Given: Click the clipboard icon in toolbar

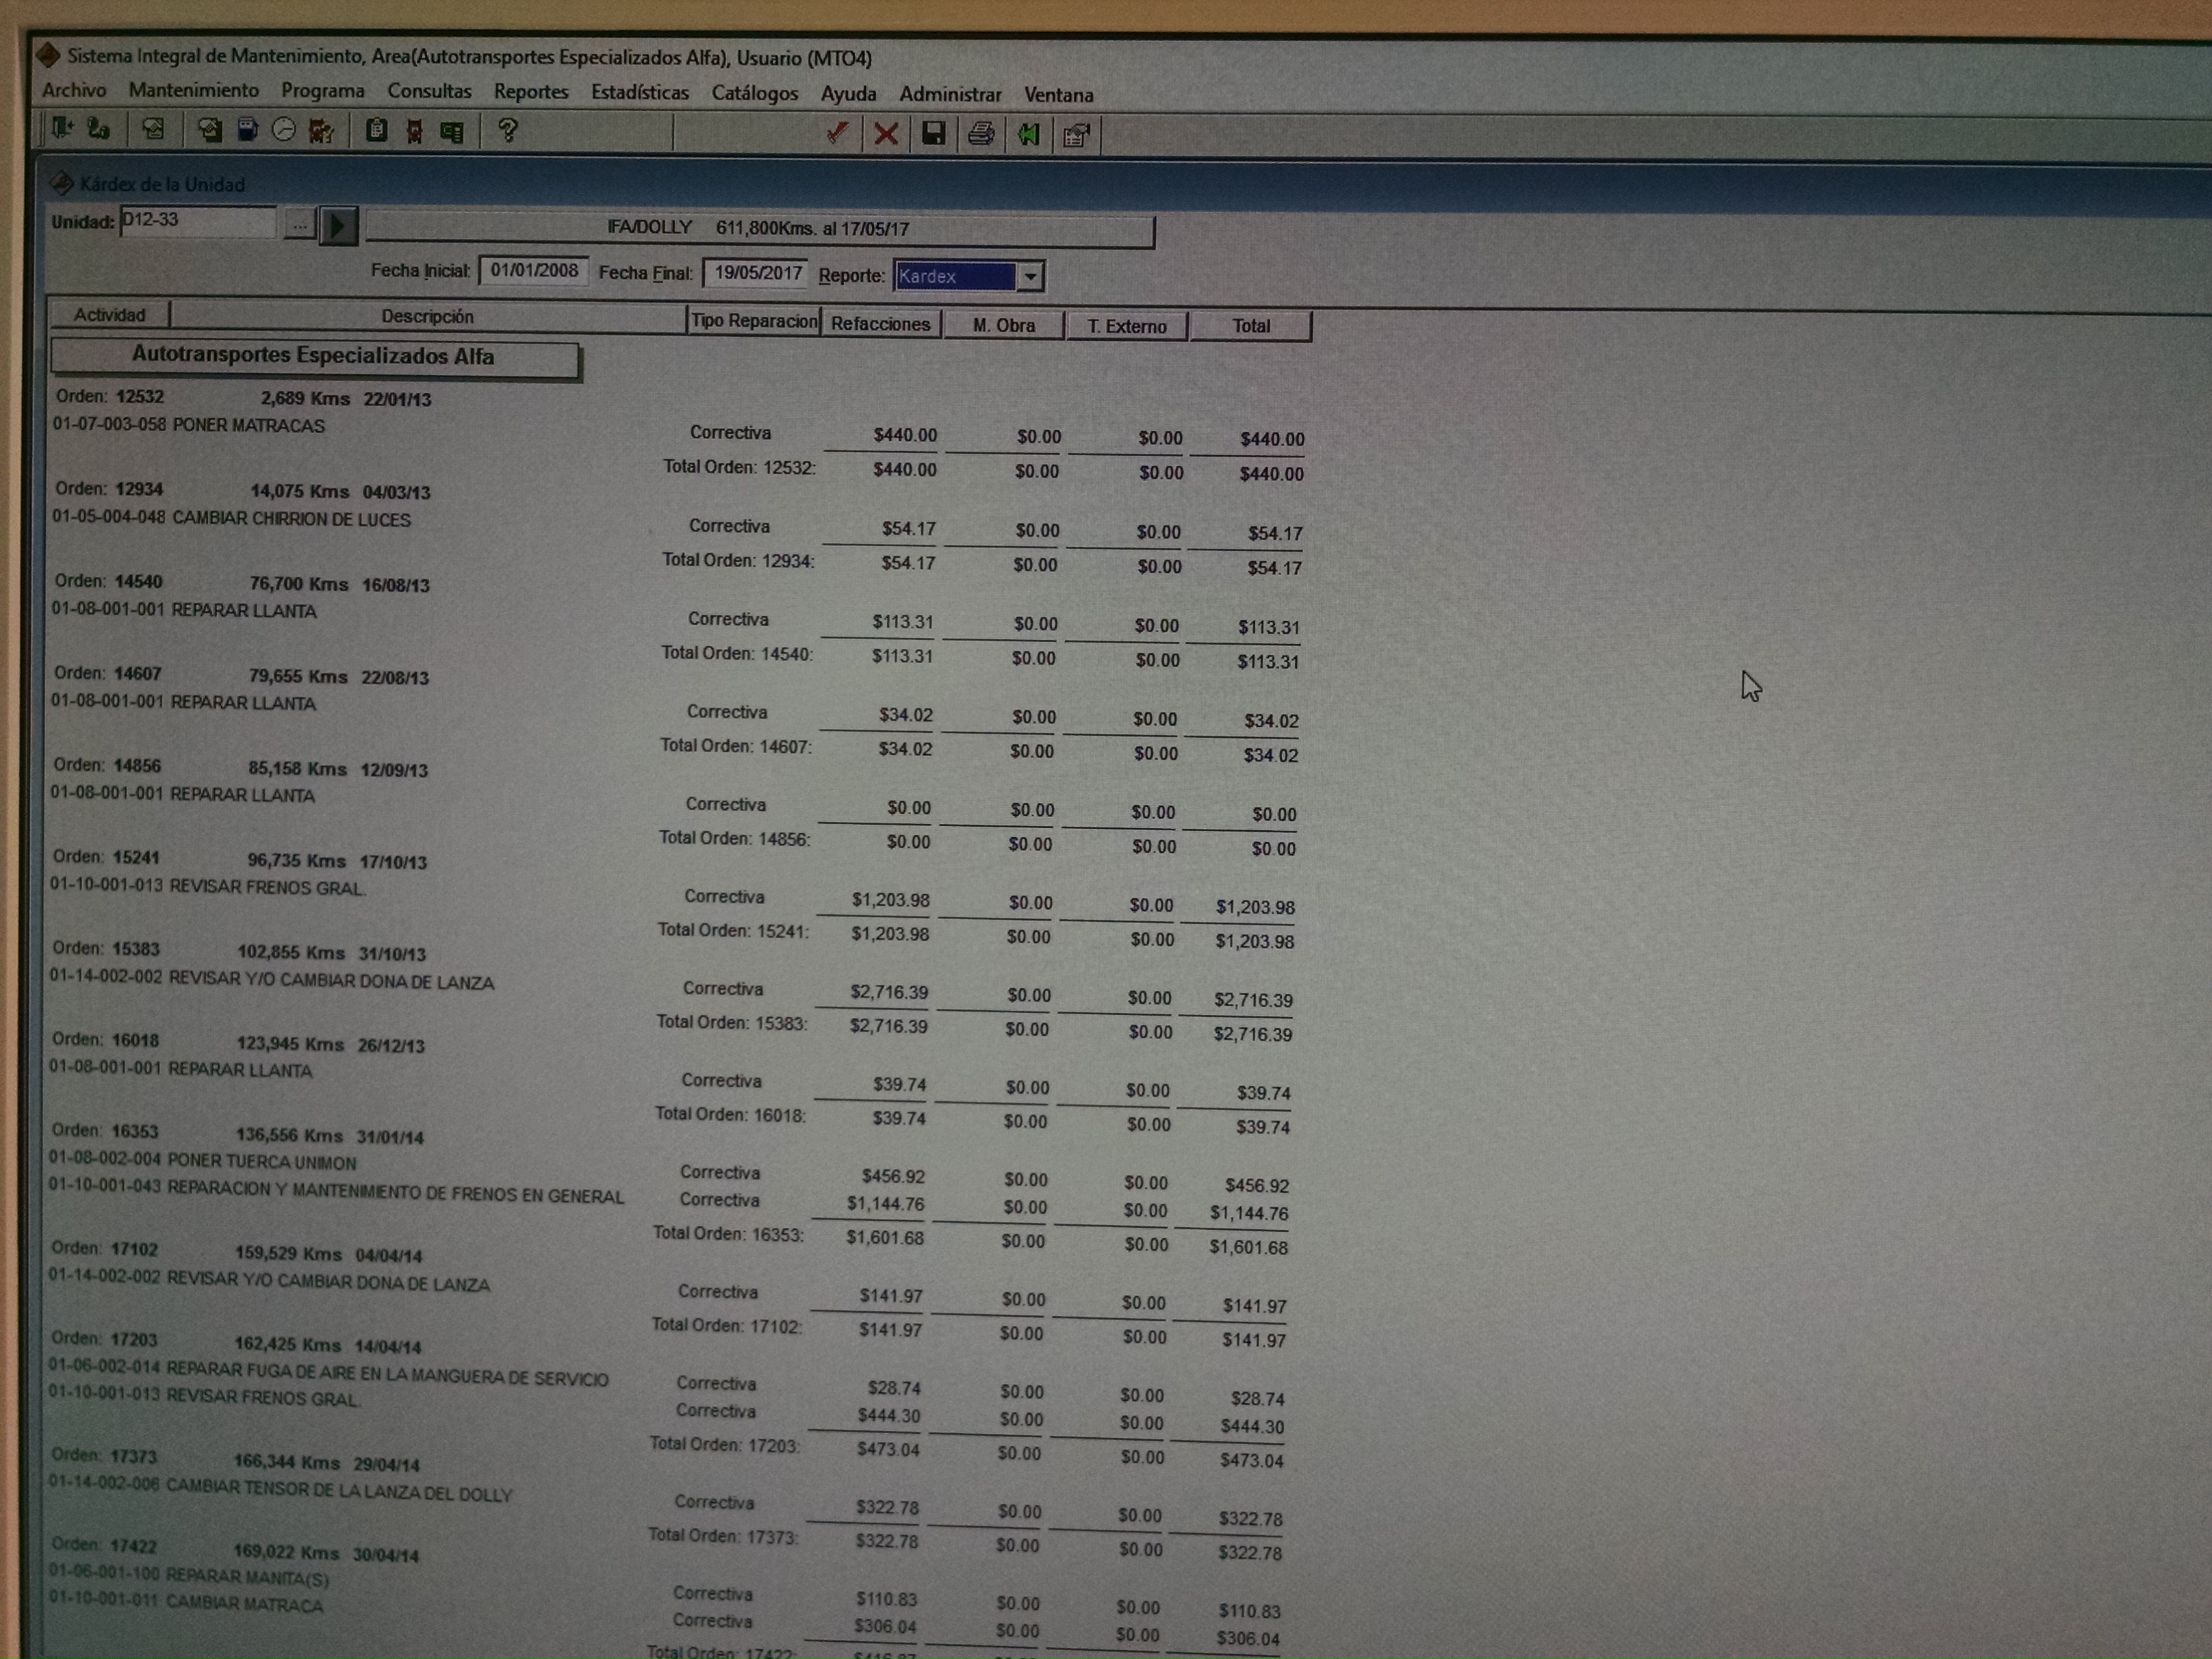Looking at the screenshot, I should point(376,130).
